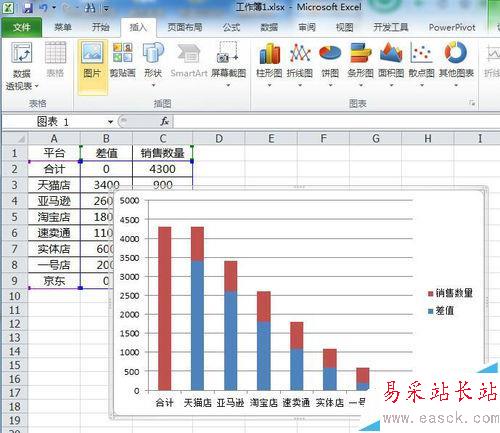Select column D header
The height and width of the screenshot is (433, 500).
(219, 138)
